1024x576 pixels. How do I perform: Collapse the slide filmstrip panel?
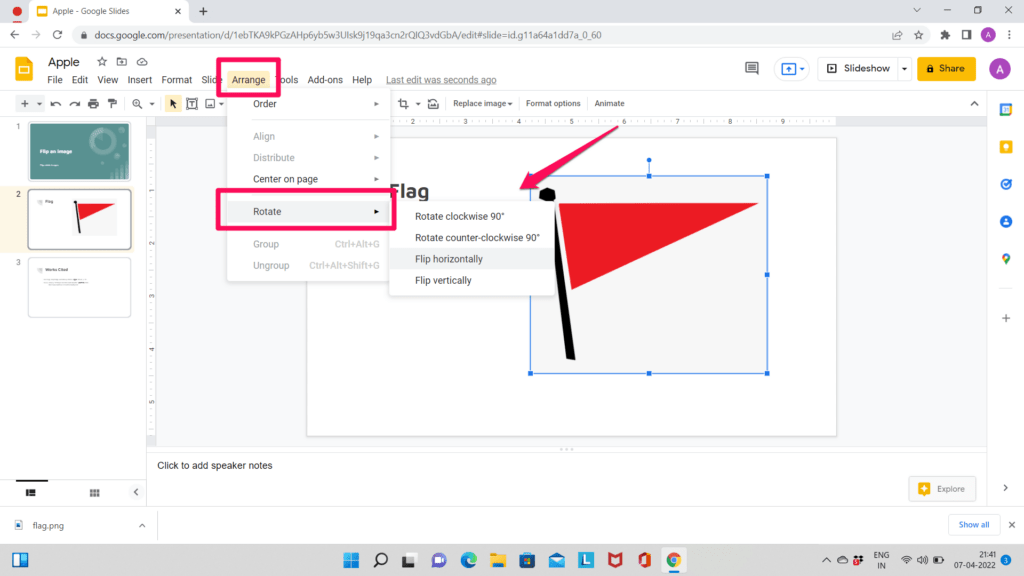(136, 492)
